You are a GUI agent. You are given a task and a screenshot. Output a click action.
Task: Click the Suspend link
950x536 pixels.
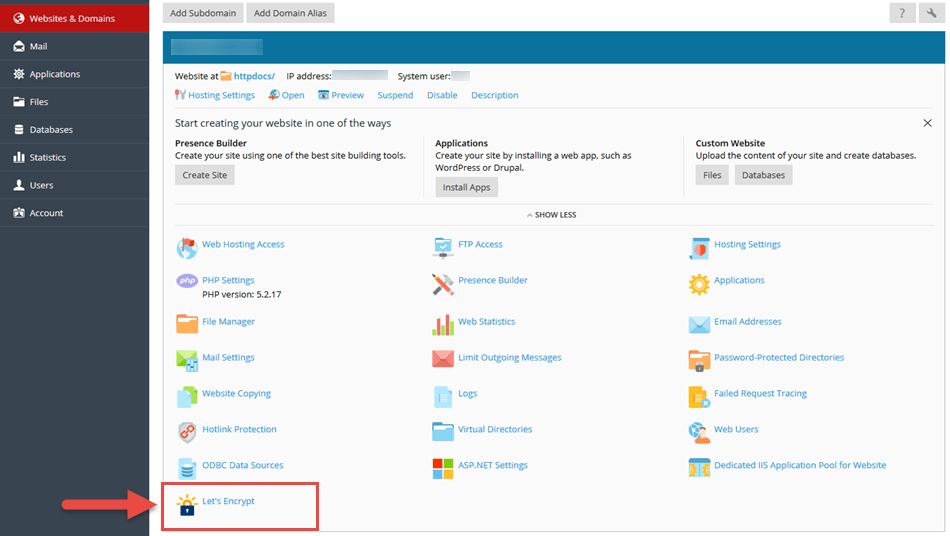pos(395,96)
